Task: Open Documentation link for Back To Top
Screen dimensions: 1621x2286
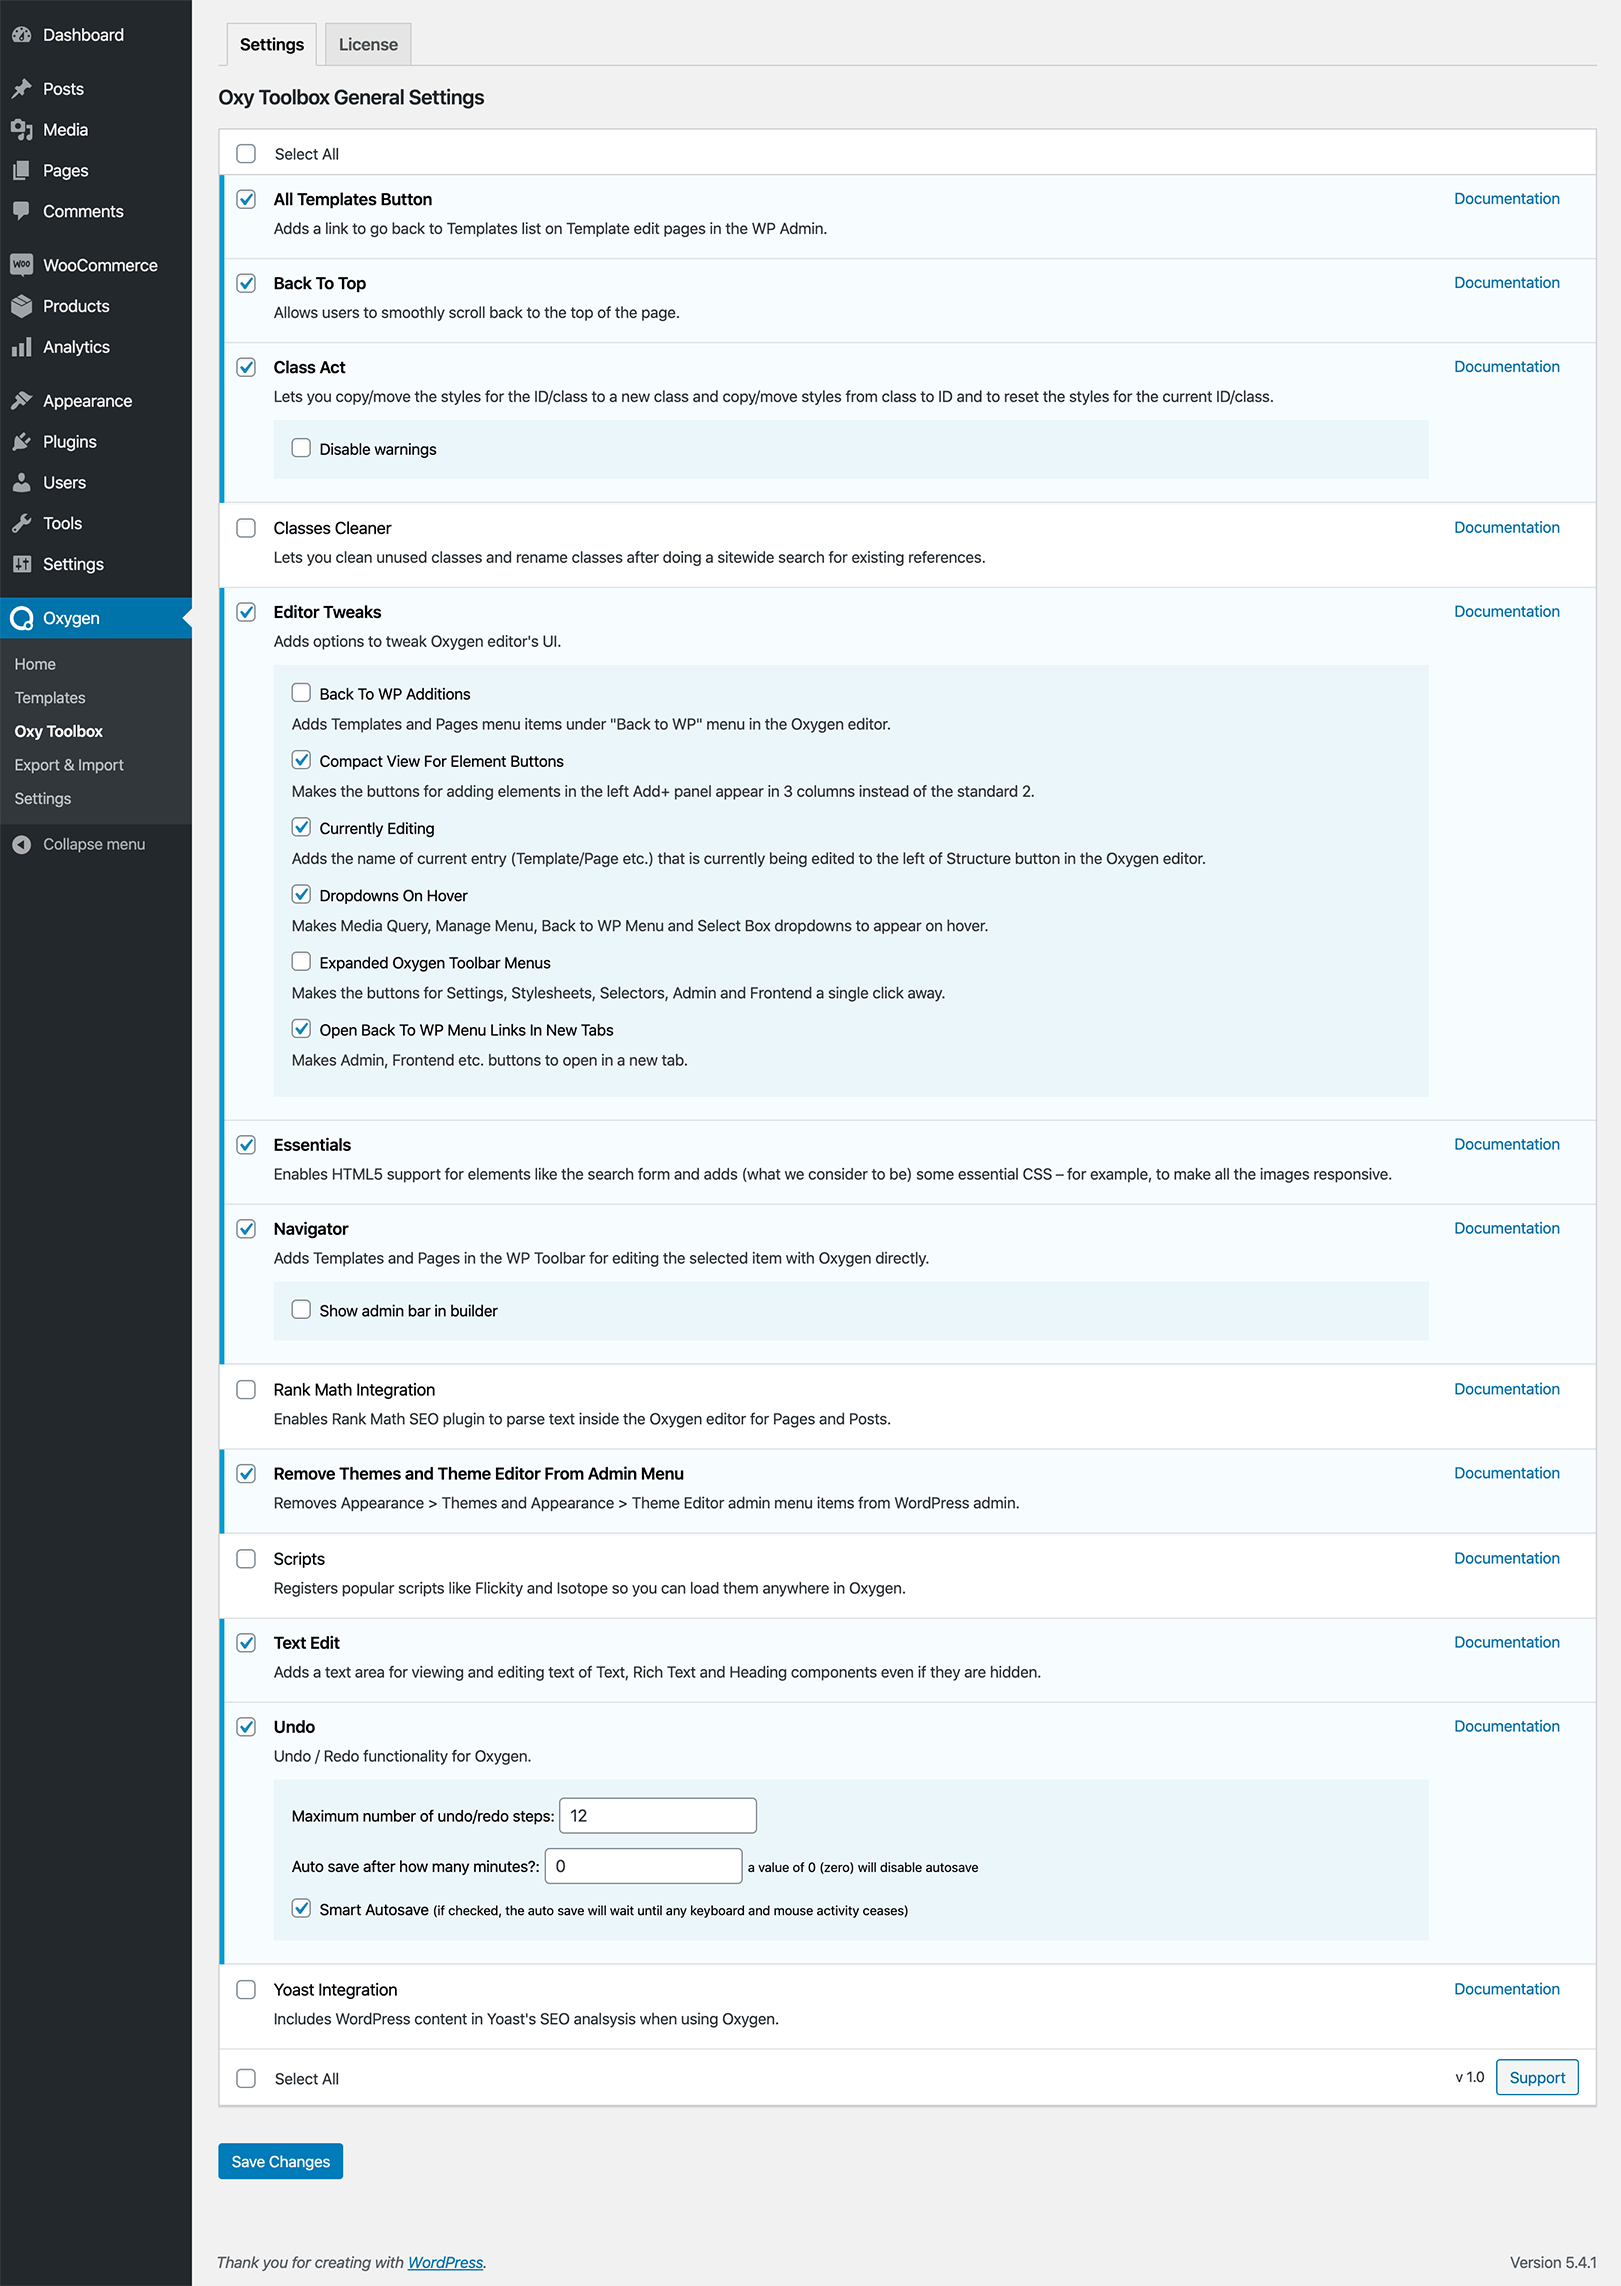Action: pos(1507,283)
